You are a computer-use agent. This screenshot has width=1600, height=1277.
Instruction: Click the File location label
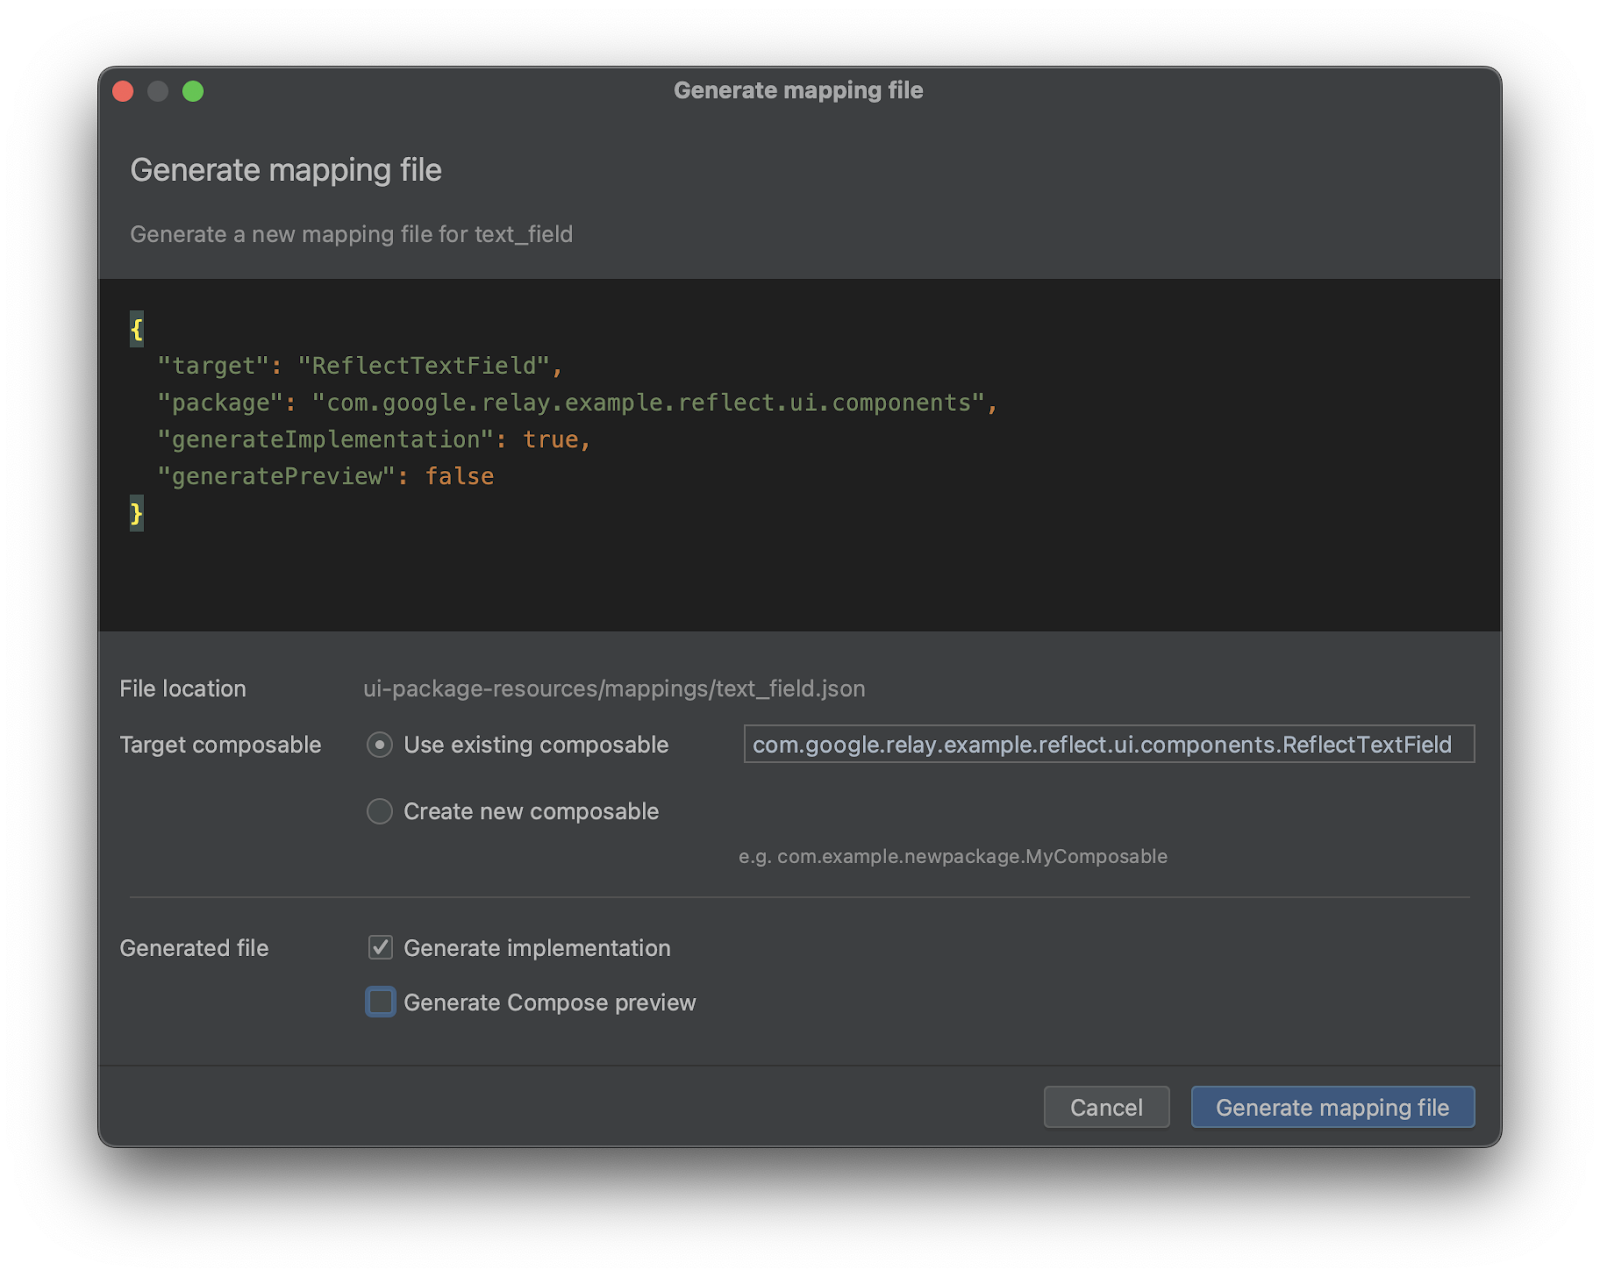pos(183,688)
